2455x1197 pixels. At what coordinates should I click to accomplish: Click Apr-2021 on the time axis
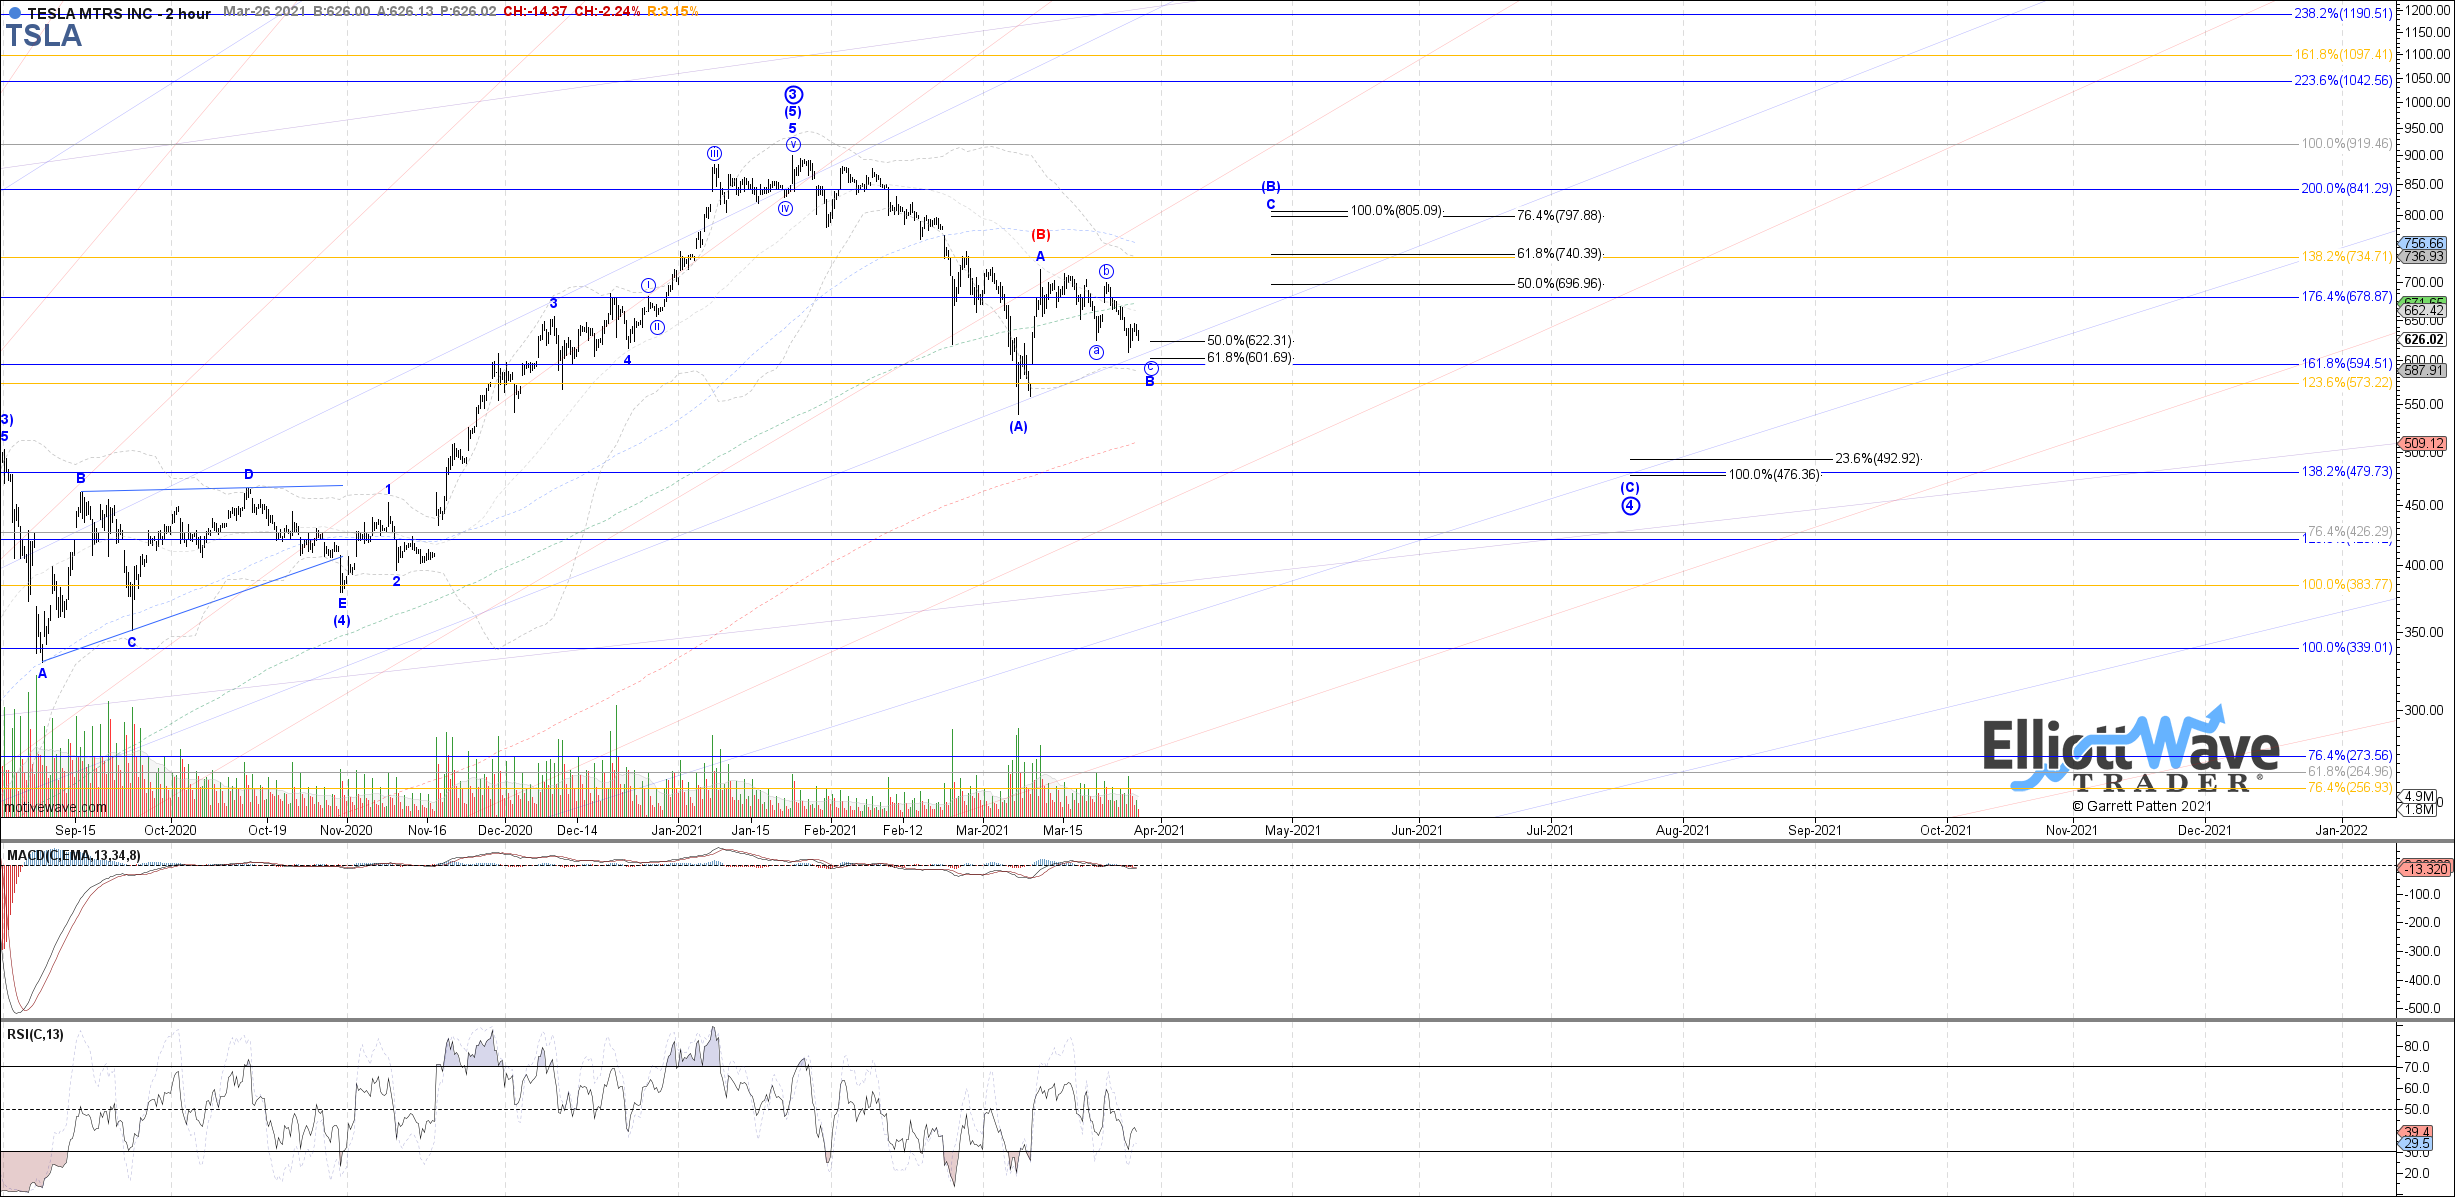pyautogui.click(x=1159, y=831)
